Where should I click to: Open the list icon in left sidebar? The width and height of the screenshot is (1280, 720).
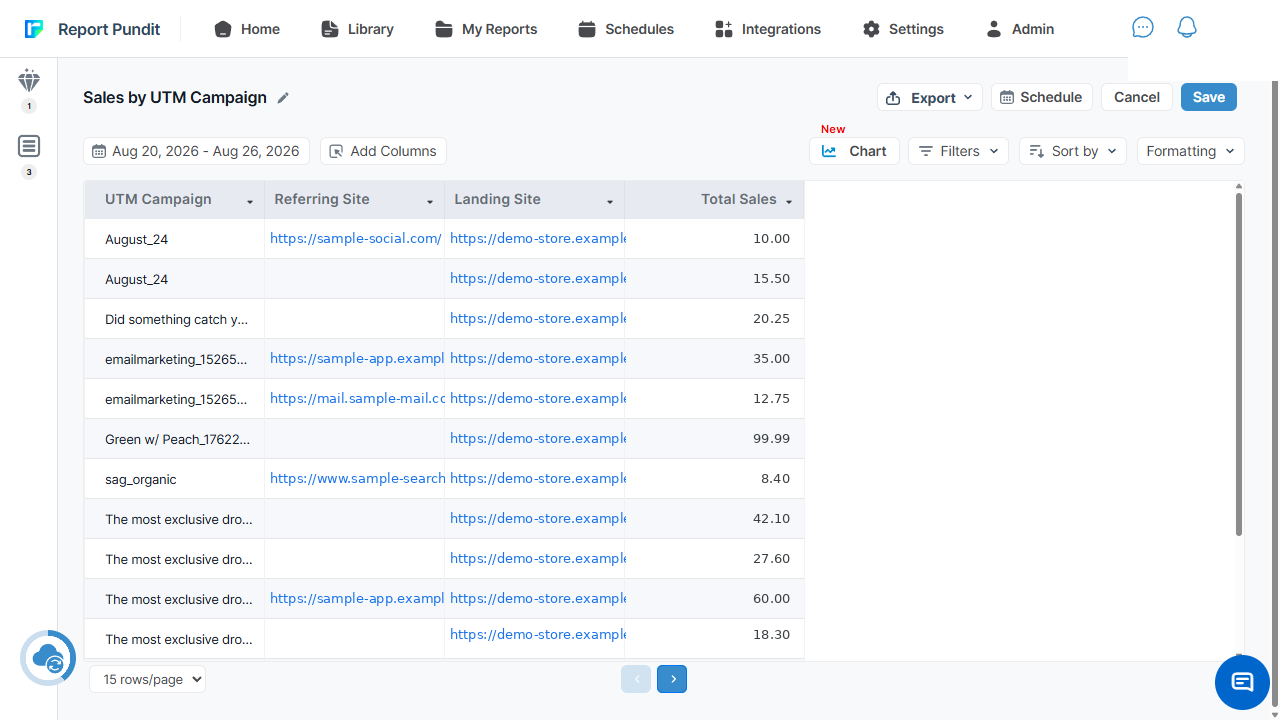point(29,146)
